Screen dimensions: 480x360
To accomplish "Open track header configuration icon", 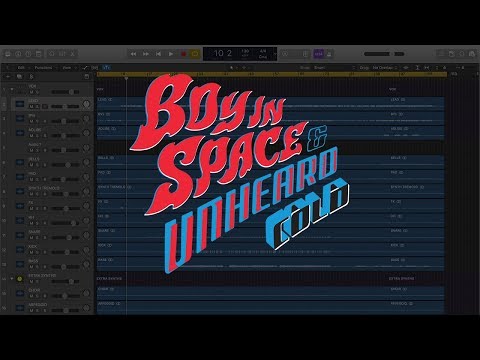I will (x=87, y=77).
